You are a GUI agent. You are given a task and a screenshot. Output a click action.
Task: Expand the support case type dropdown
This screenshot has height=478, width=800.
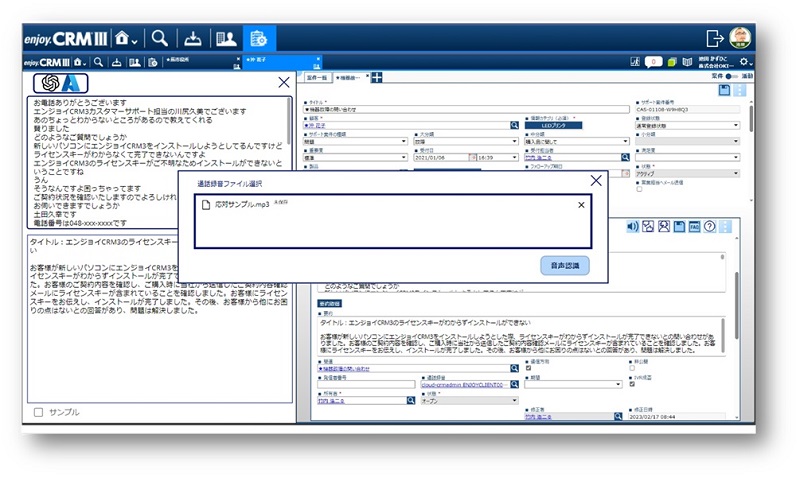[404, 142]
